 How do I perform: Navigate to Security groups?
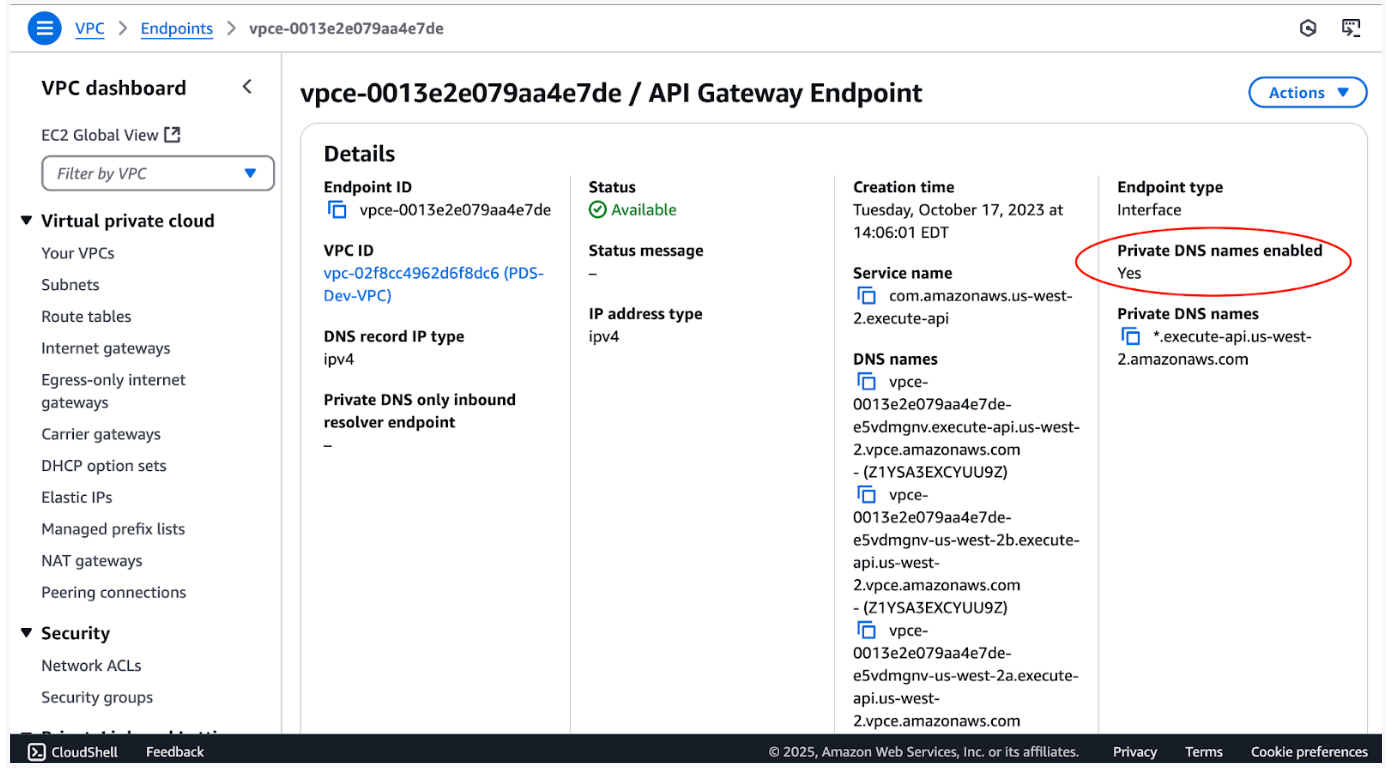[97, 698]
